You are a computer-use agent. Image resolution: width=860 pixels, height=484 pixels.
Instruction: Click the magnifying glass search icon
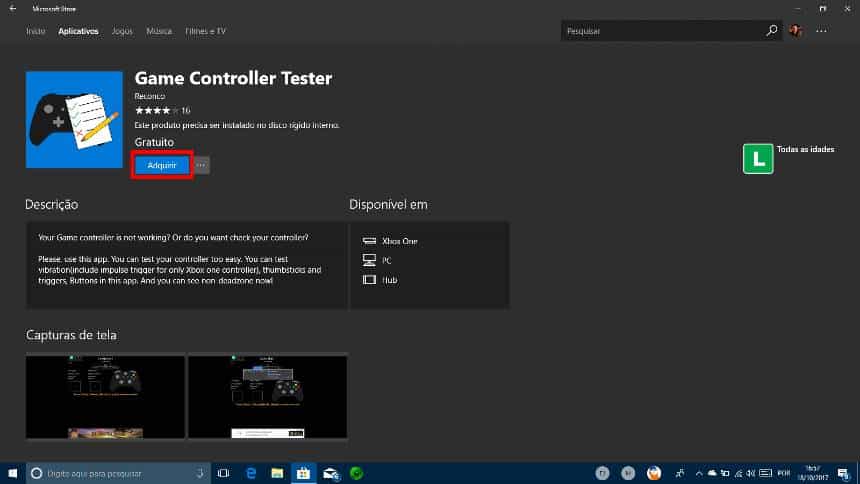pyautogui.click(x=772, y=31)
